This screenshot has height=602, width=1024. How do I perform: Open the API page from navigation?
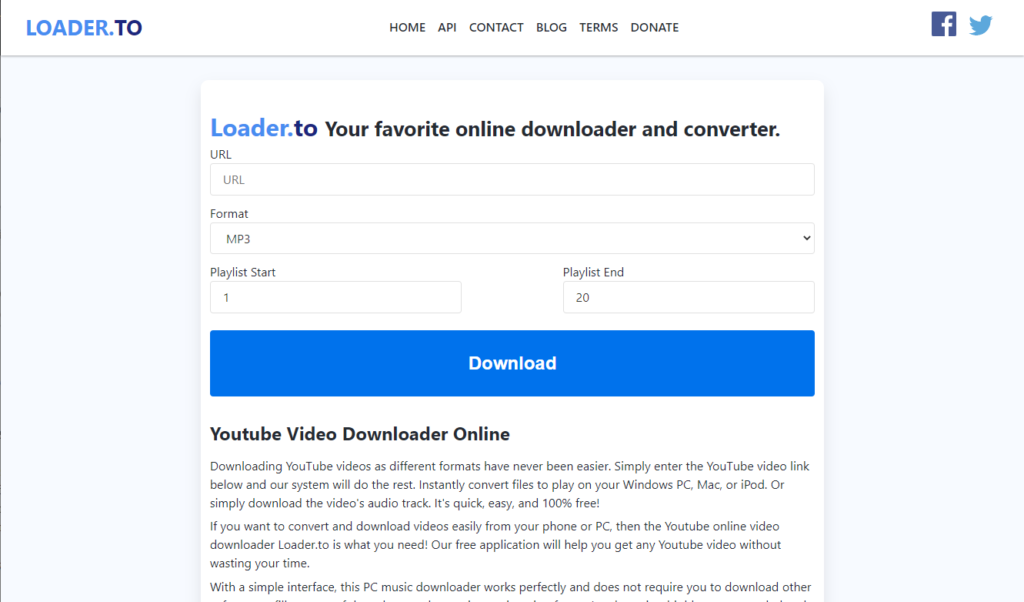(447, 28)
